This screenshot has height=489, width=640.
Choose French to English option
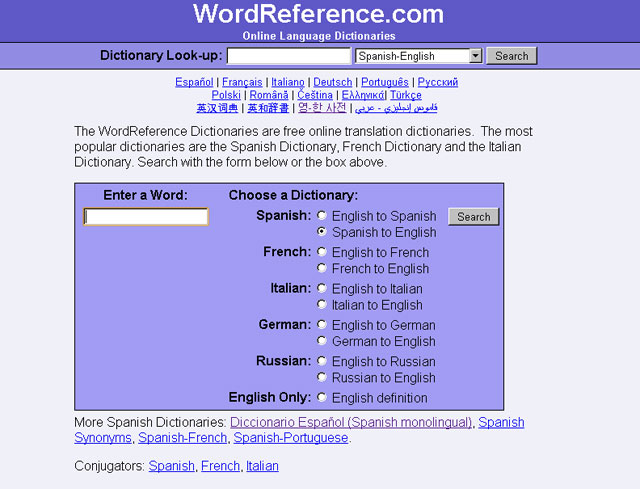(322, 268)
